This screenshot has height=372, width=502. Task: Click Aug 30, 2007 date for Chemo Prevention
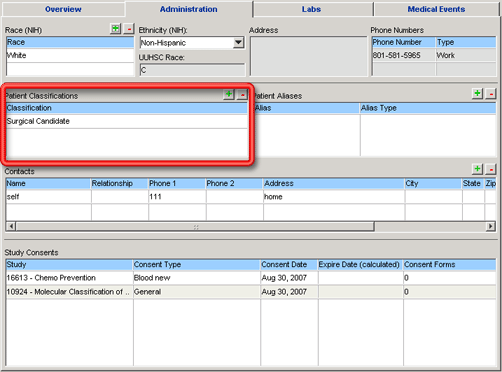click(x=289, y=278)
